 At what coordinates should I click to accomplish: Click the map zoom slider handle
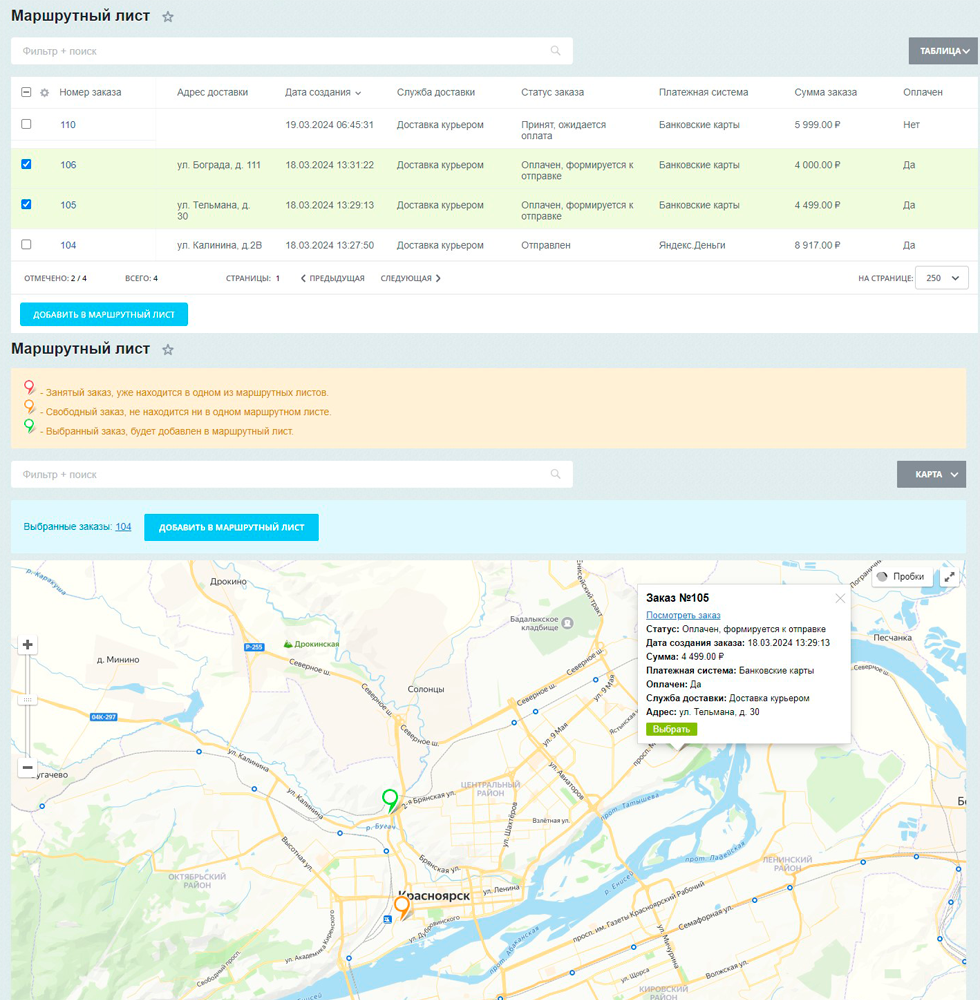coord(27,700)
